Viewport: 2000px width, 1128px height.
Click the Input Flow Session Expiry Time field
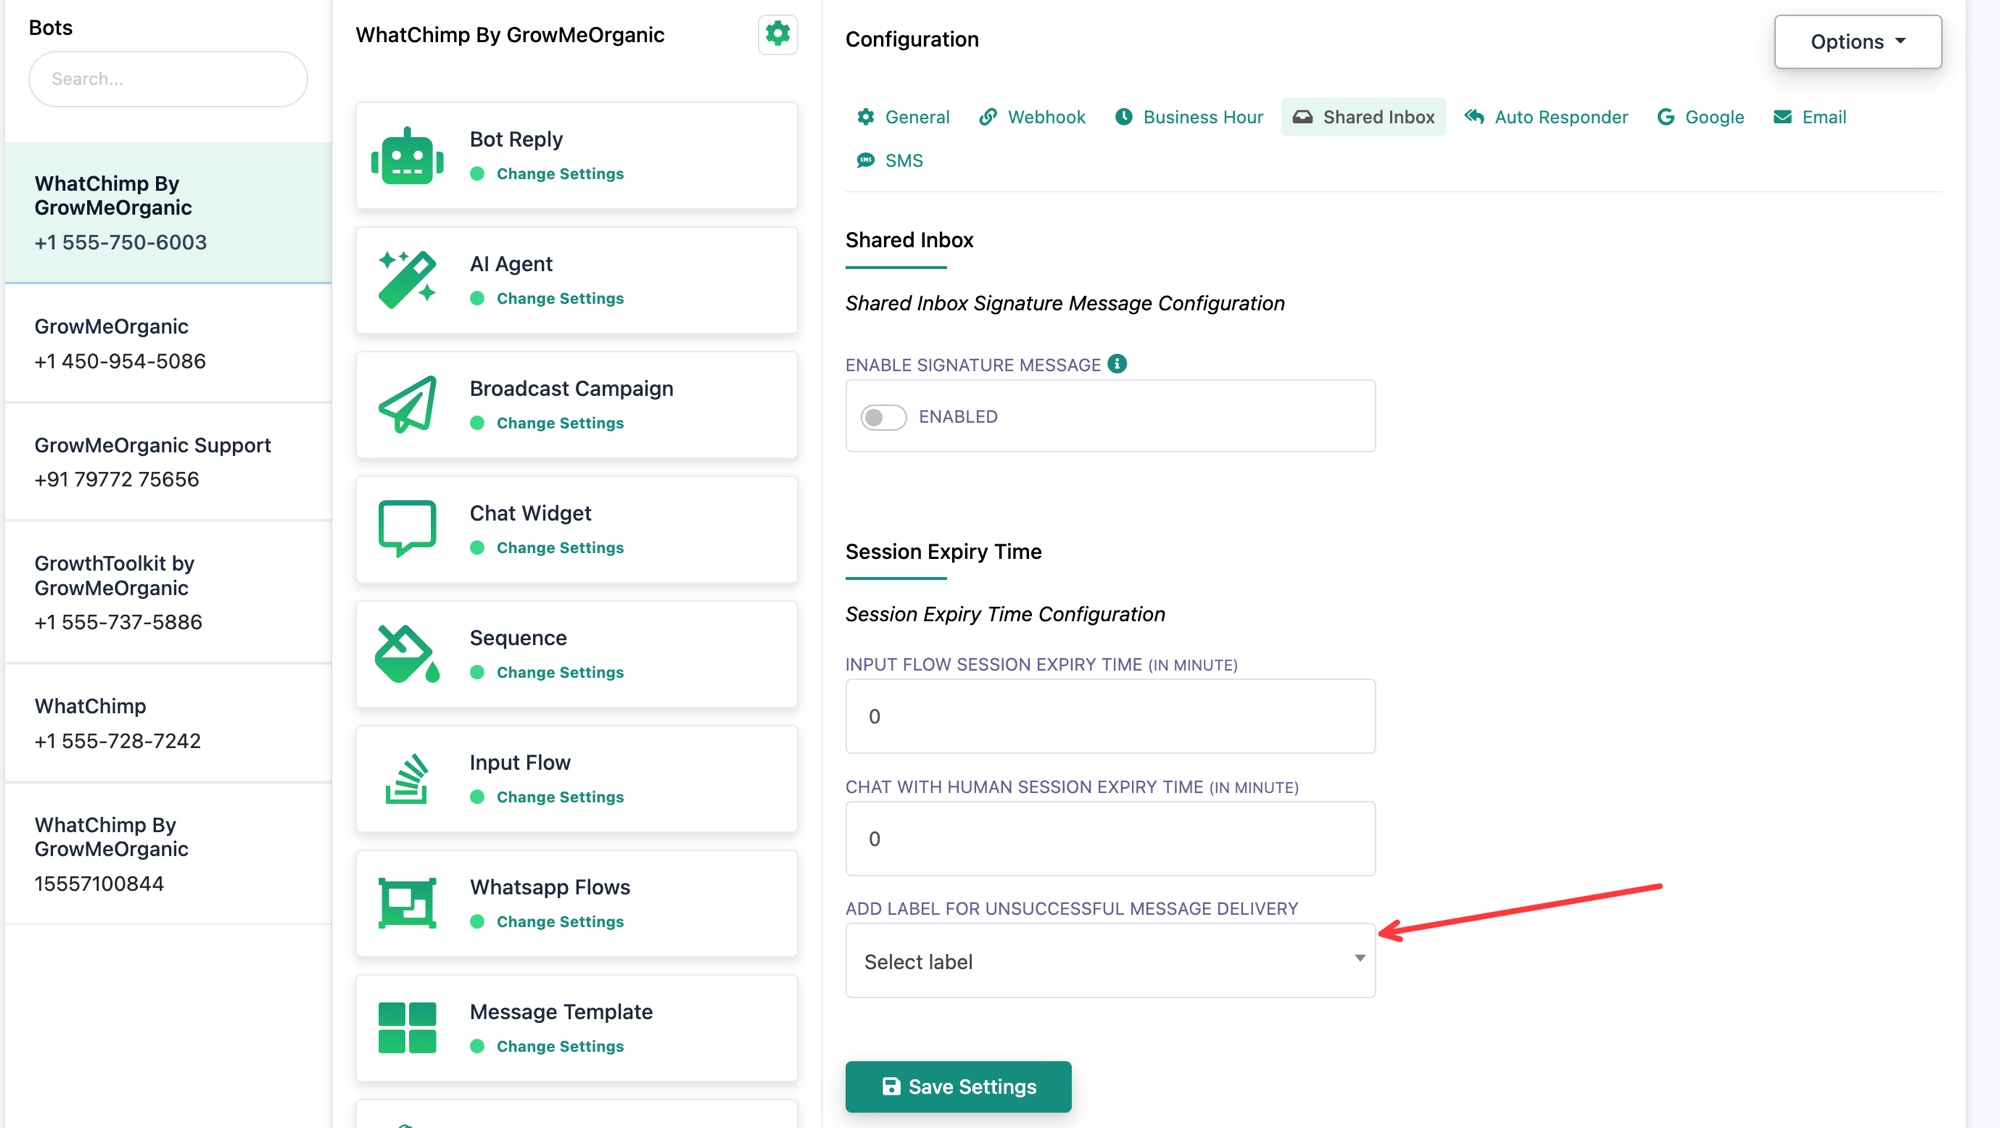coord(1110,716)
